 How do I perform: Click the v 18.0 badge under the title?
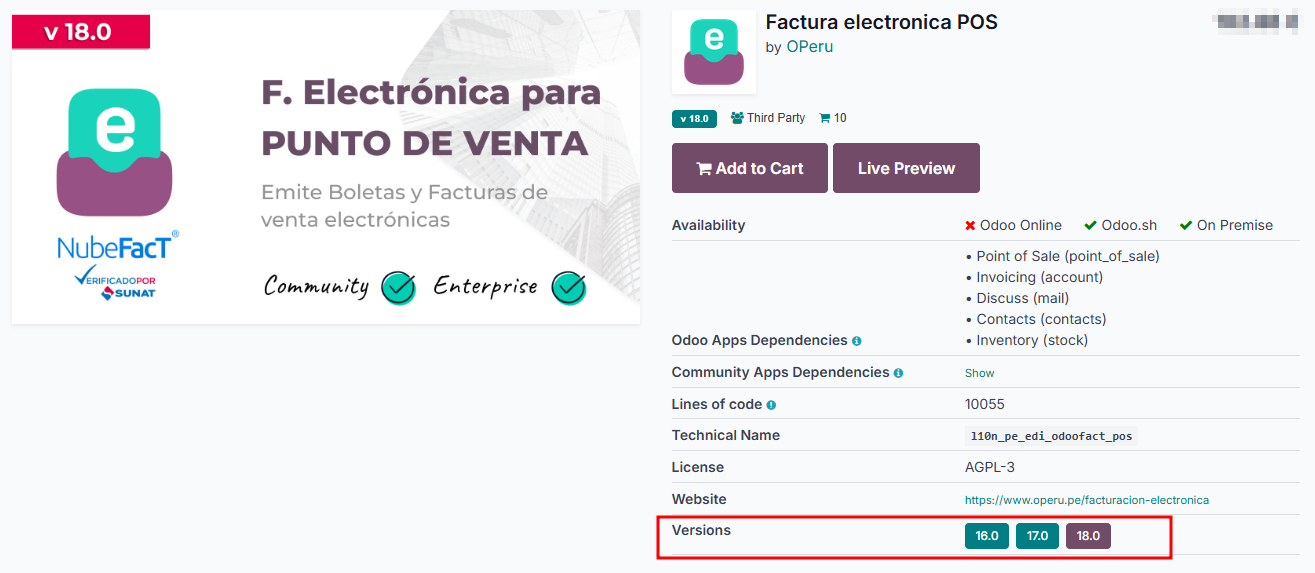pos(694,118)
